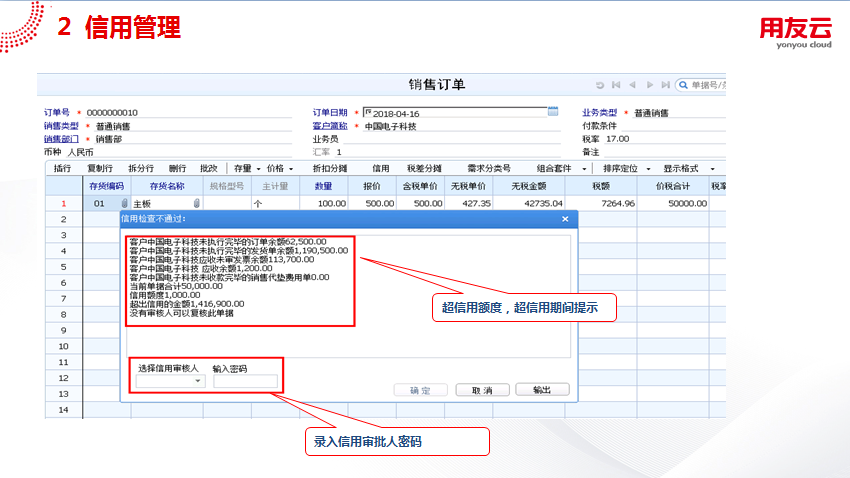Click the 无税单价 column header
The height and width of the screenshot is (478, 850).
click(x=468, y=186)
